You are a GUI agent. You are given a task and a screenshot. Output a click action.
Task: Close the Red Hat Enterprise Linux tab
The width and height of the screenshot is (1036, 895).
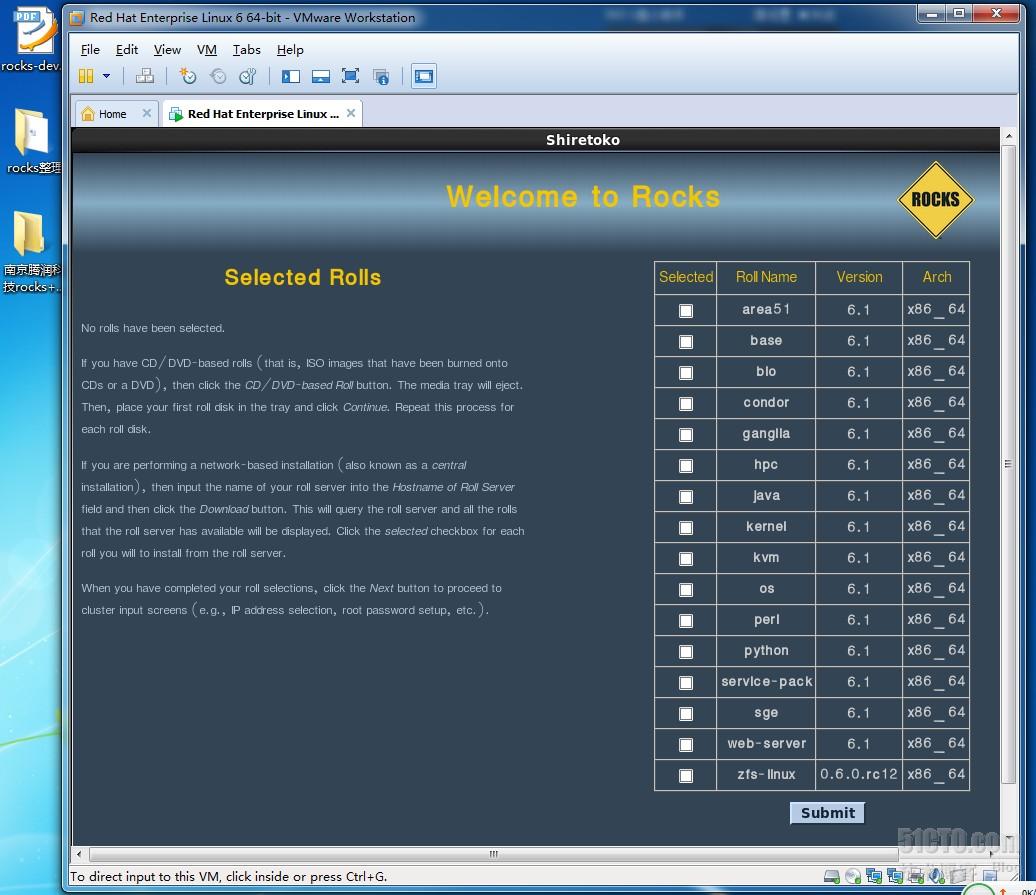pos(351,113)
